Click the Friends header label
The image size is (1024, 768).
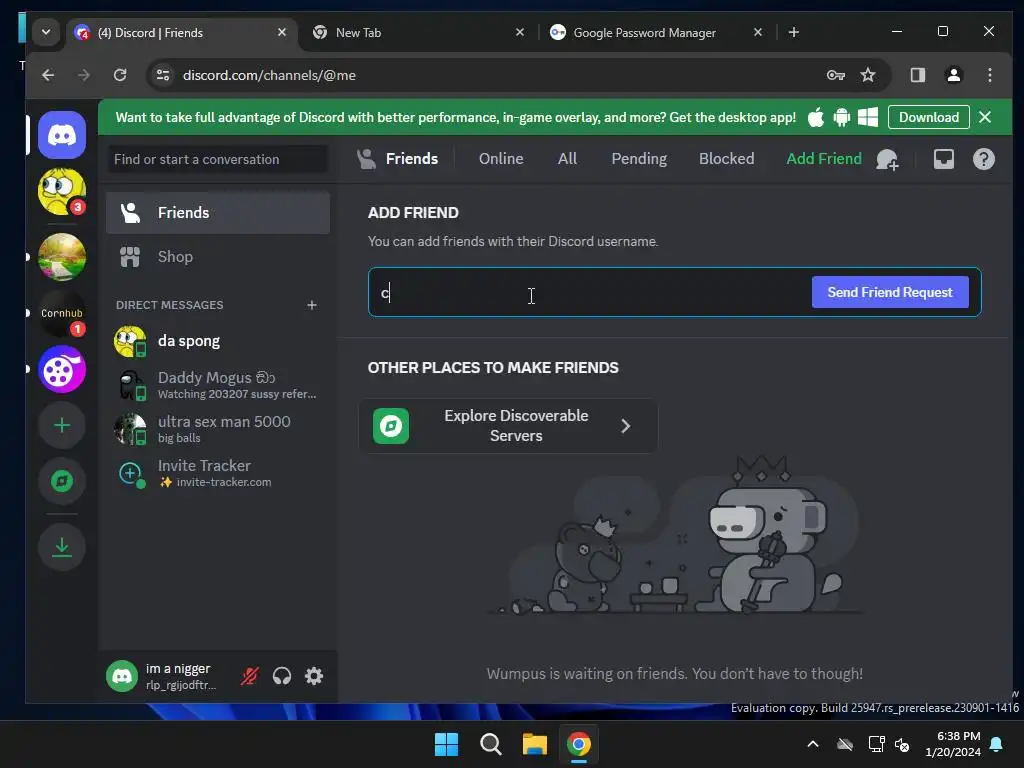tap(411, 159)
